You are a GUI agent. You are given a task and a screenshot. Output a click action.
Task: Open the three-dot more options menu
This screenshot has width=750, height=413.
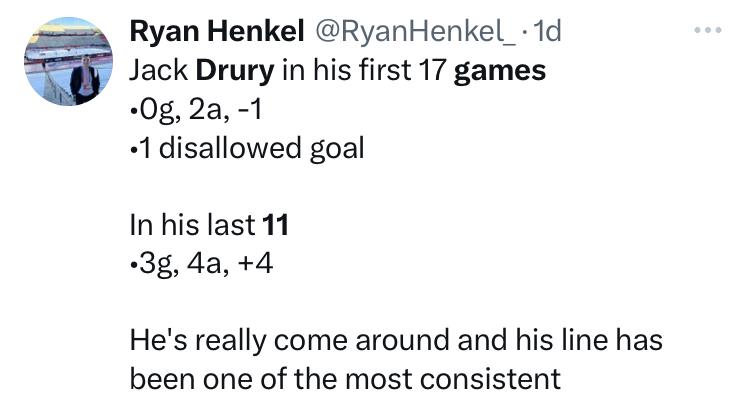(708, 30)
